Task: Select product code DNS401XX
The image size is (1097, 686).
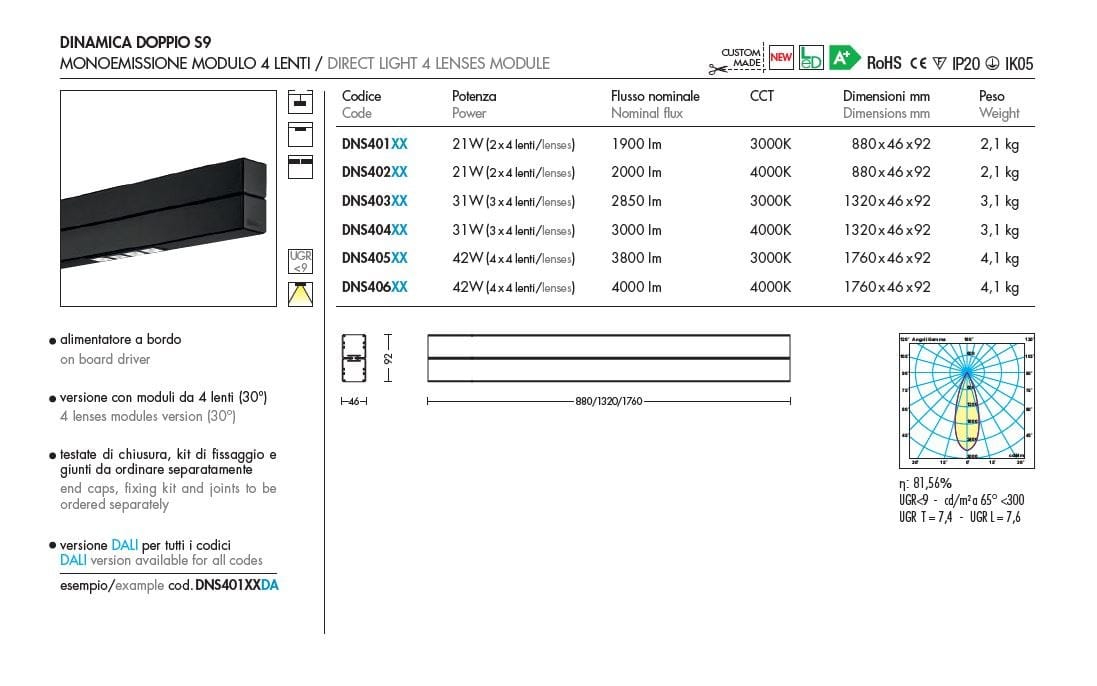Action: [374, 144]
